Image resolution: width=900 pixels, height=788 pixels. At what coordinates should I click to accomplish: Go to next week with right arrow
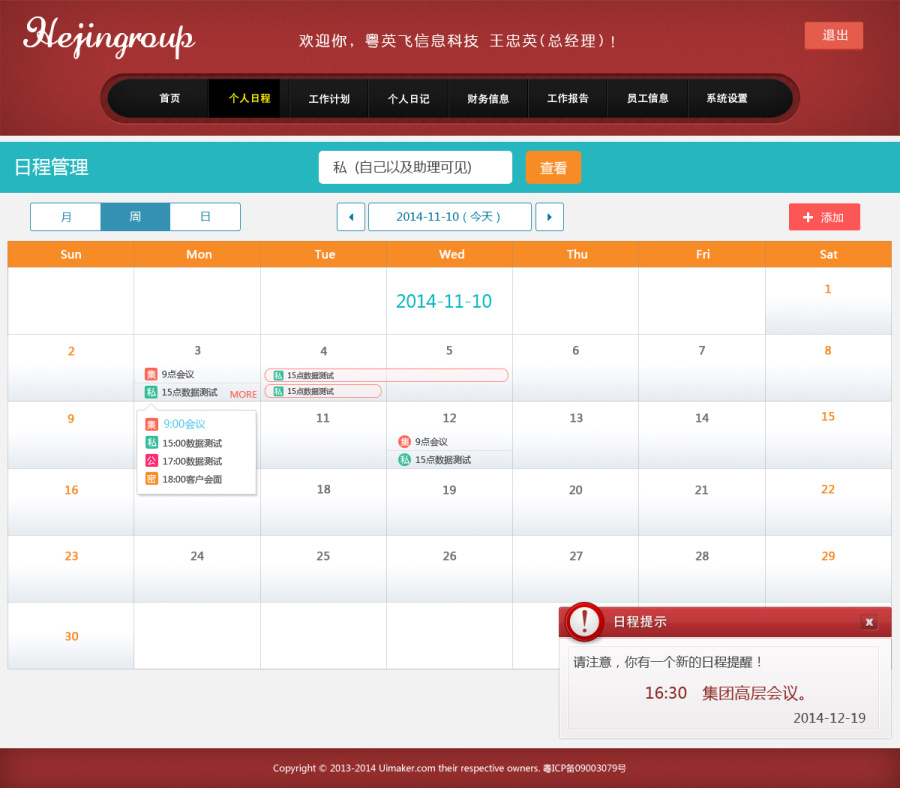point(549,217)
